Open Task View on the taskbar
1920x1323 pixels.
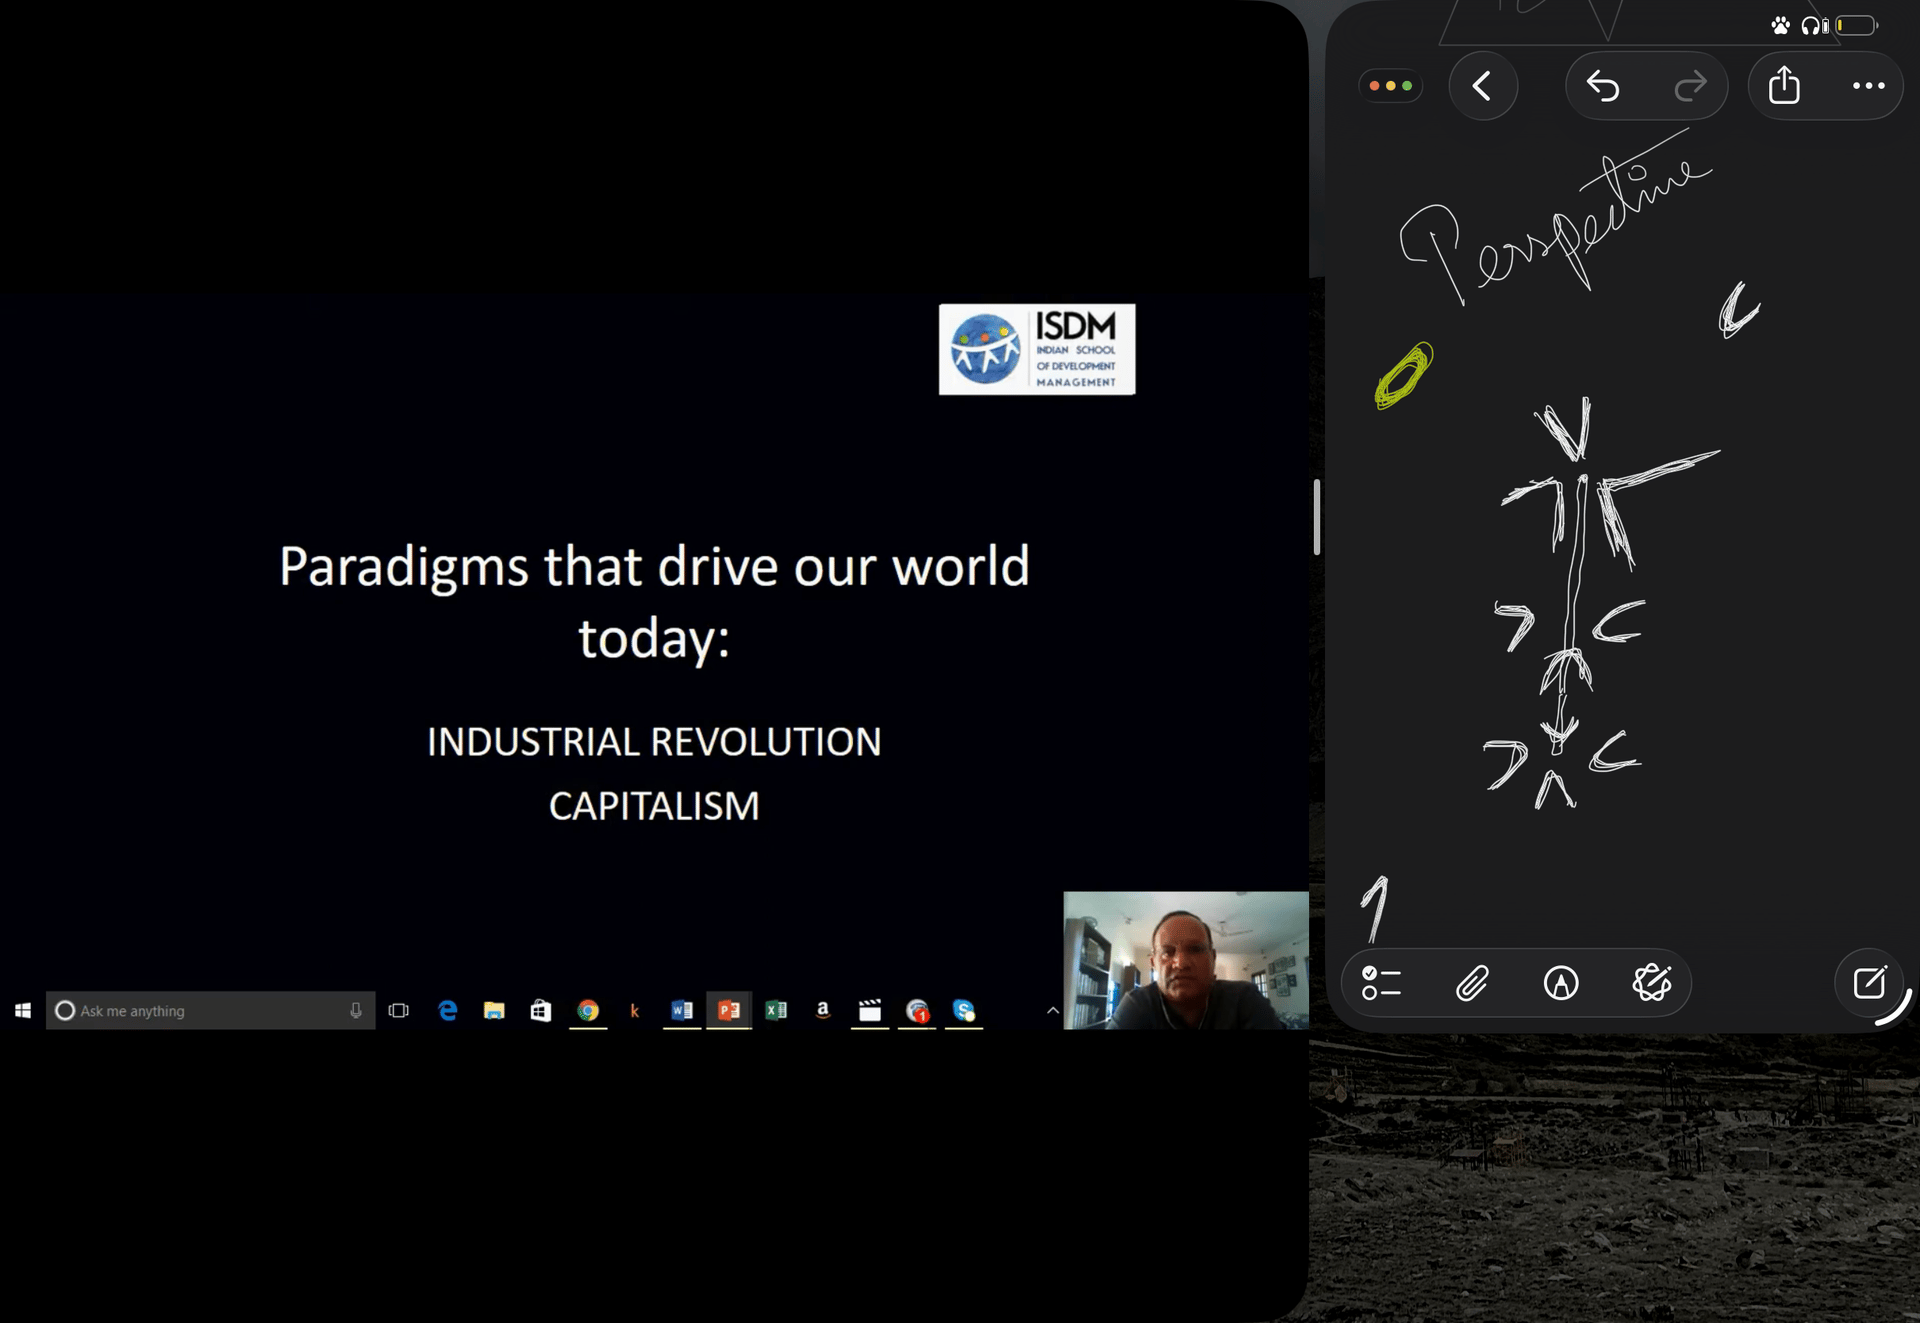point(398,1011)
